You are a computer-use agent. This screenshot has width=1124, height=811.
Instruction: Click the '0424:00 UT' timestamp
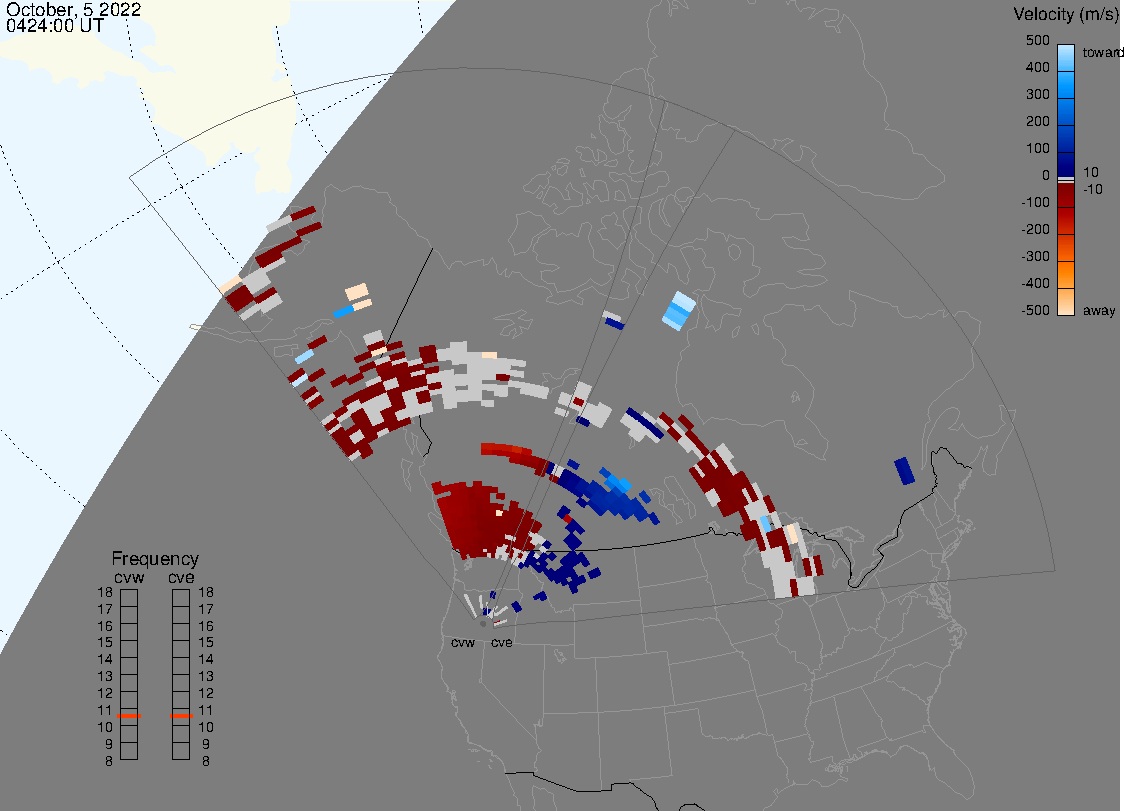[54, 26]
